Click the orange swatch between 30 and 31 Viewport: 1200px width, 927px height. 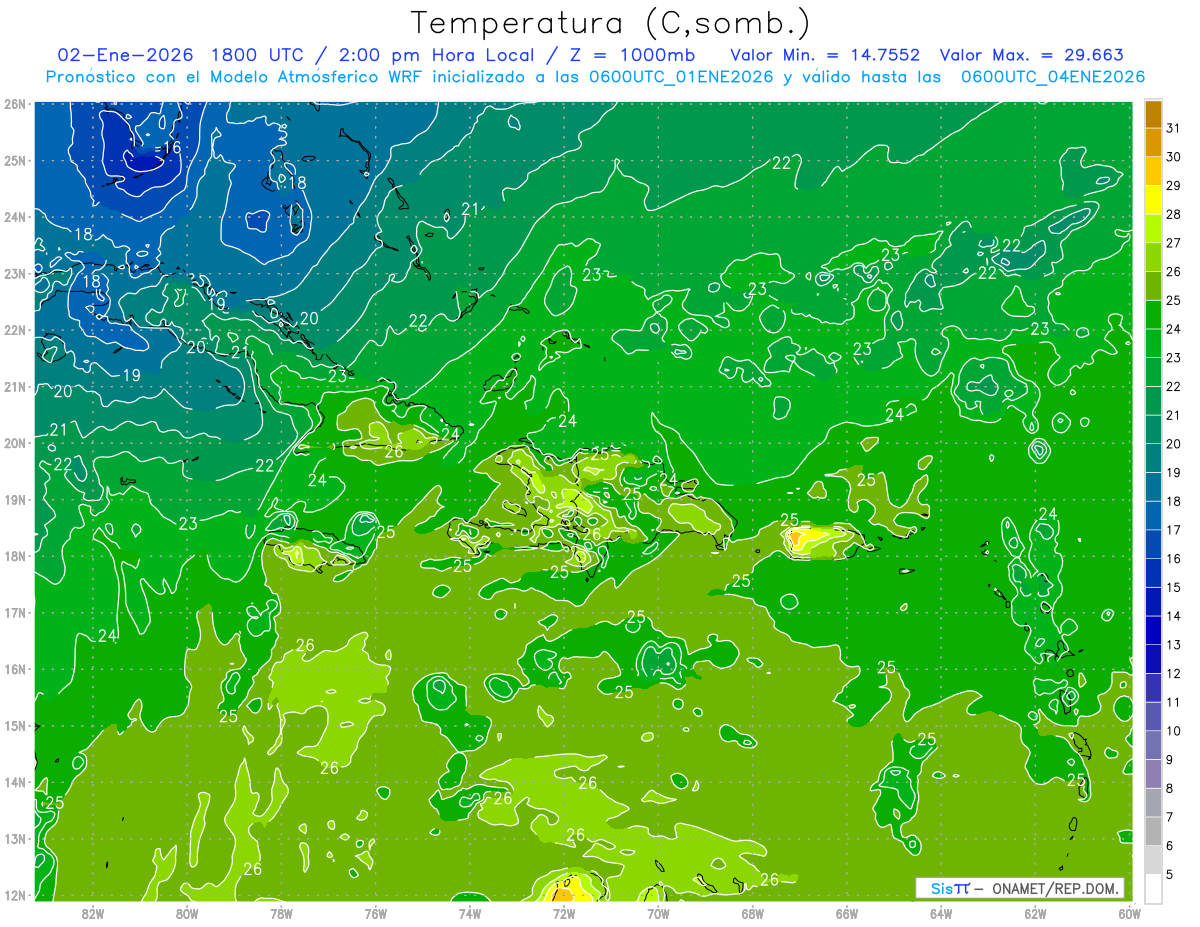pyautogui.click(x=1153, y=143)
